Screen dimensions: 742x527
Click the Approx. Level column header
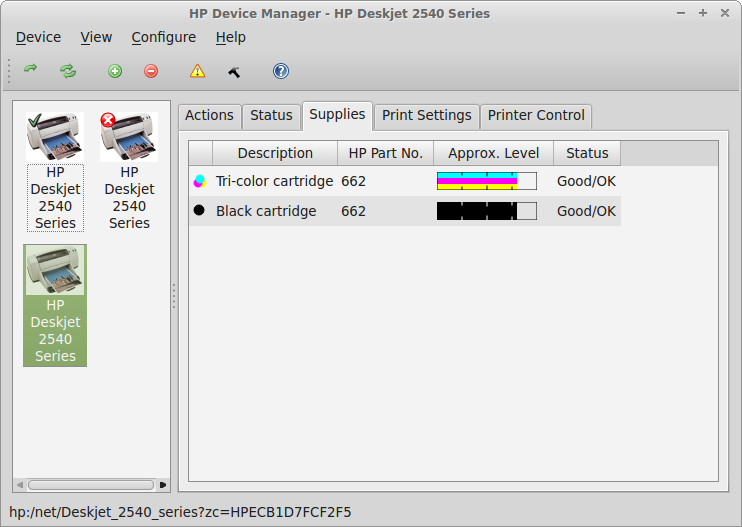[494, 153]
